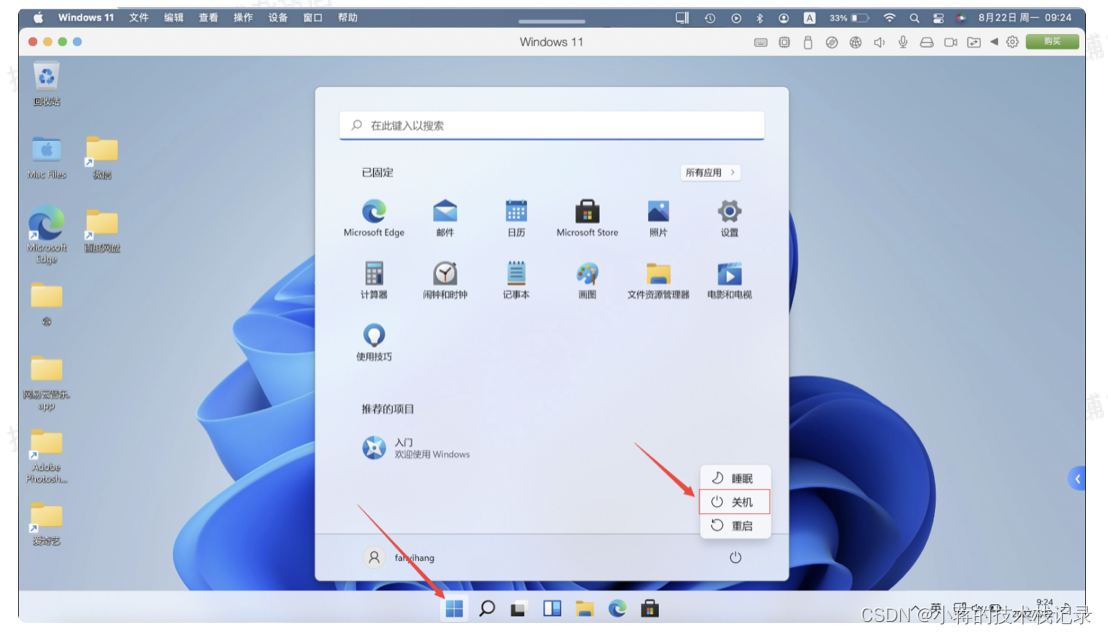1108x634 pixels.
Task: Click the Wi-Fi icon in menu bar
Action: click(890, 18)
